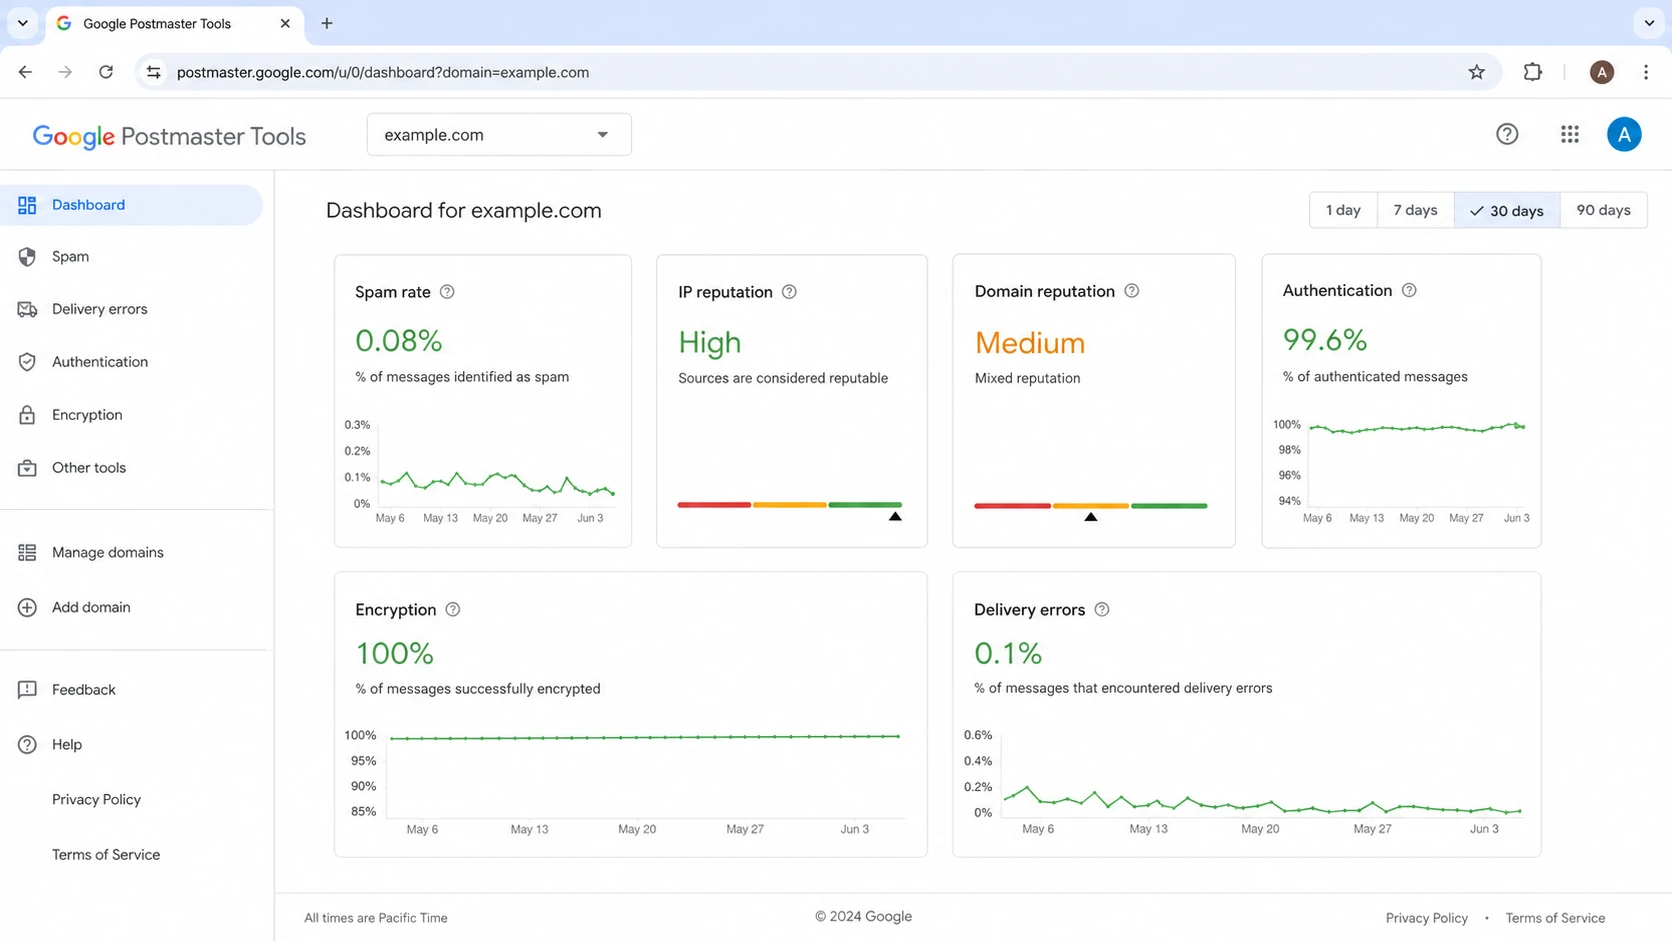
Task: Click the 99.6% authentication value
Action: [x=1324, y=340]
